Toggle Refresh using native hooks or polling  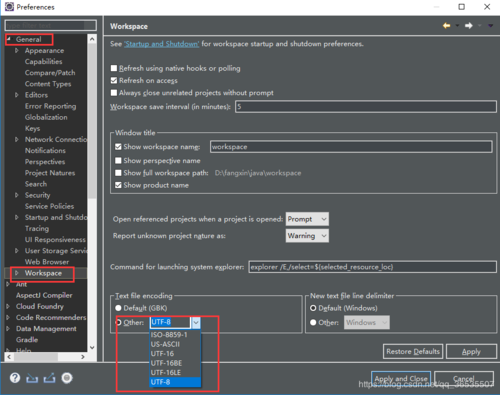click(x=114, y=68)
